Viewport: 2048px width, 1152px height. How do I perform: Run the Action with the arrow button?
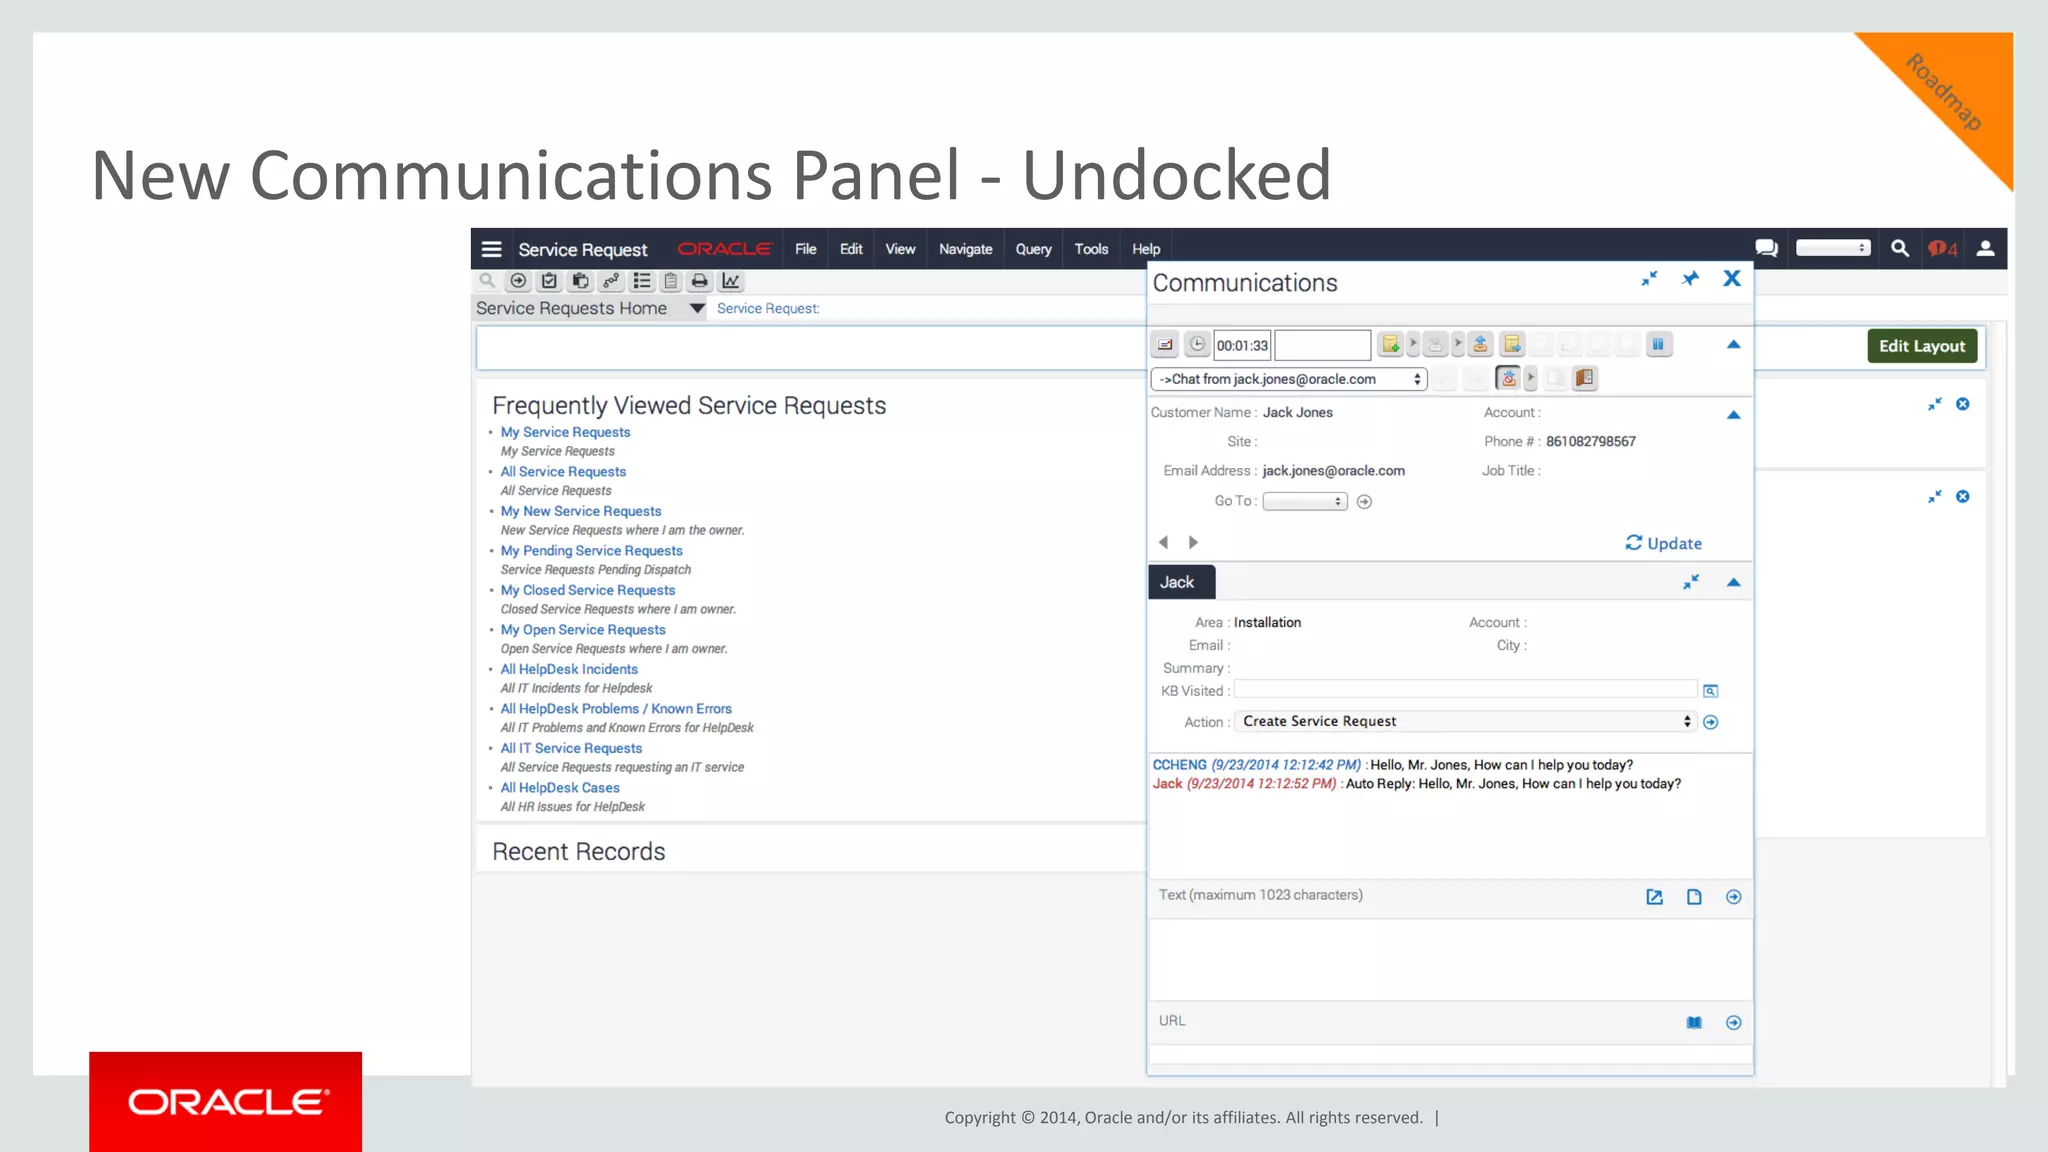click(x=1710, y=722)
